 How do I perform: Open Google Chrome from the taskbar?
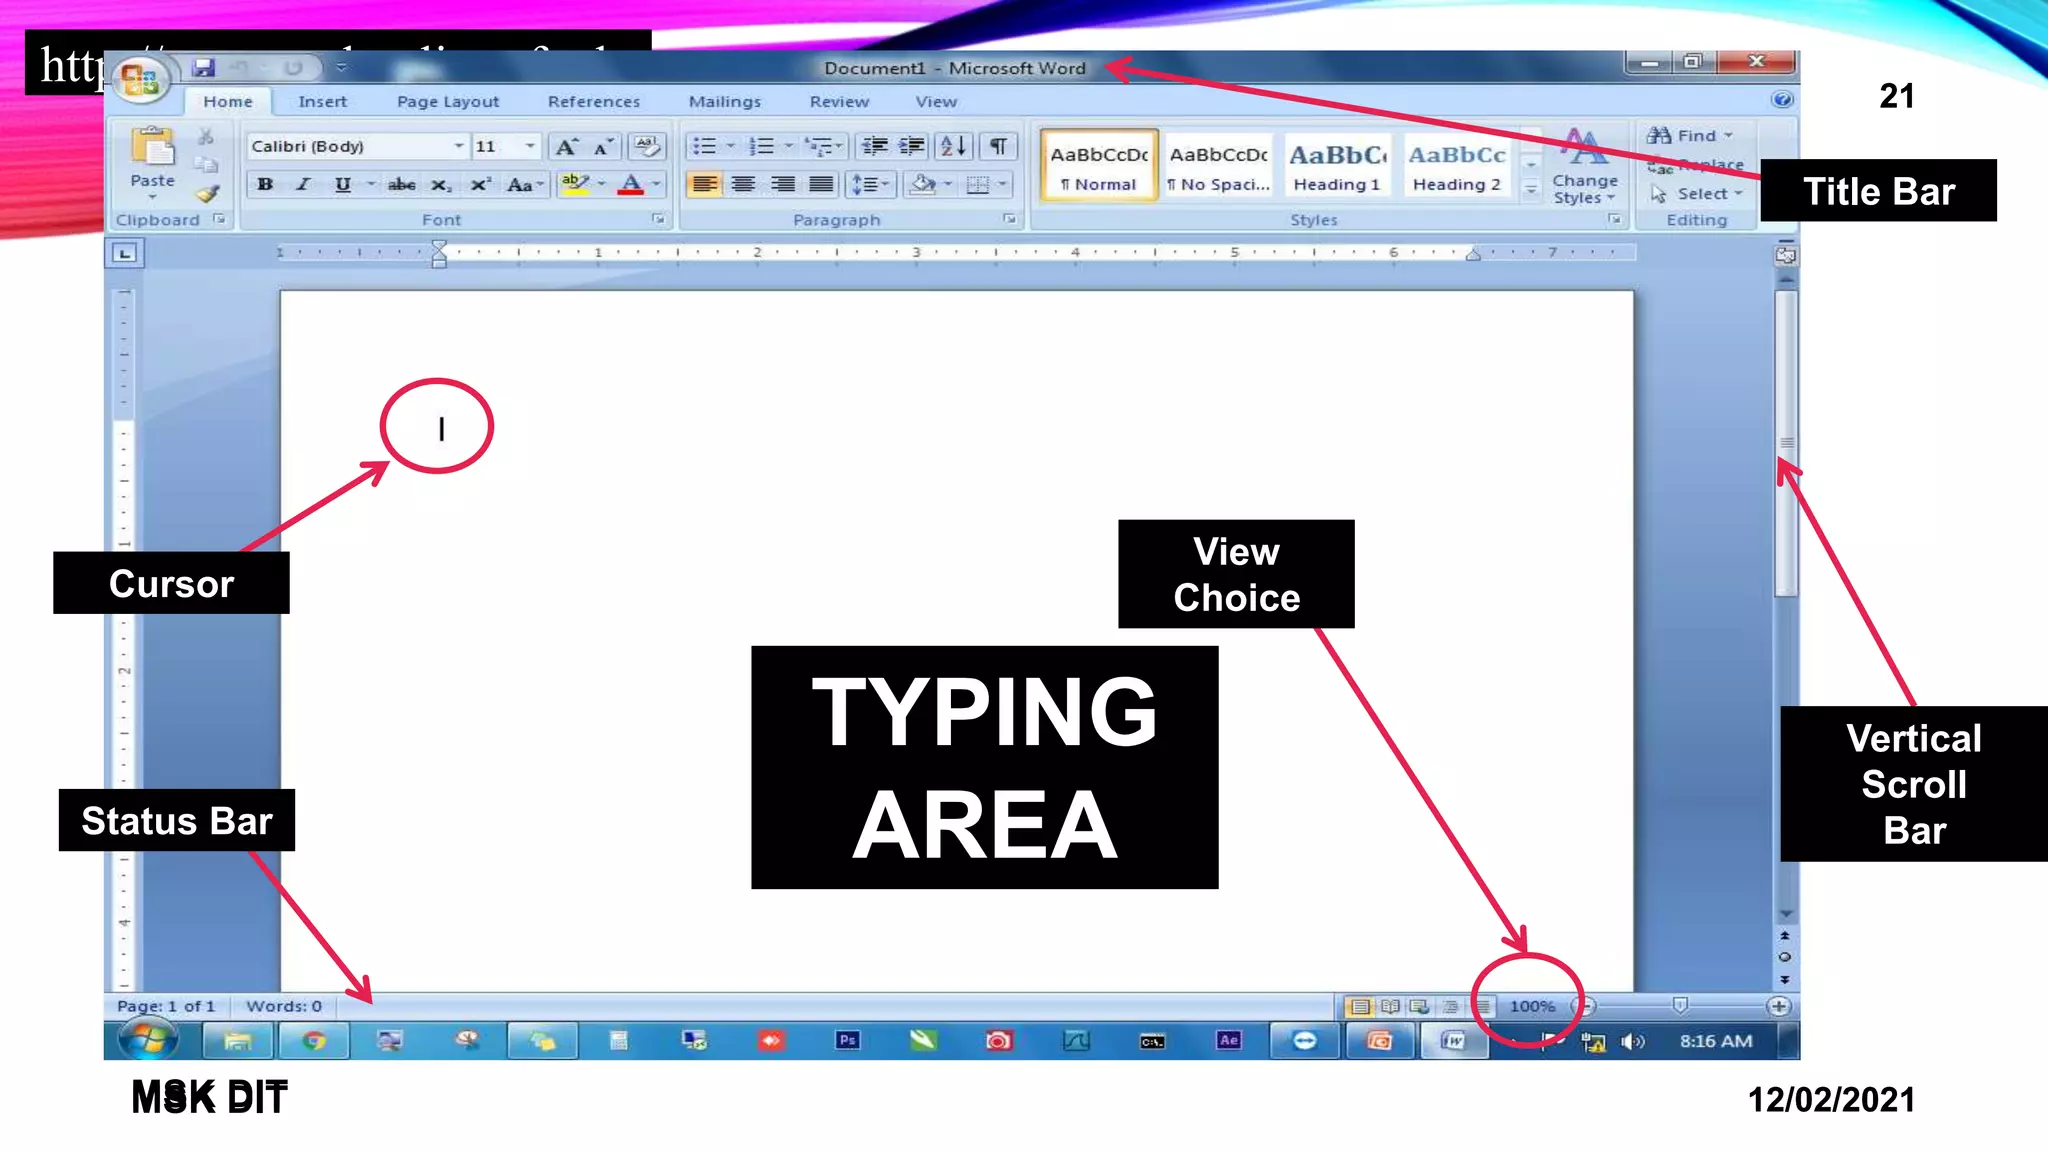pyautogui.click(x=314, y=1041)
